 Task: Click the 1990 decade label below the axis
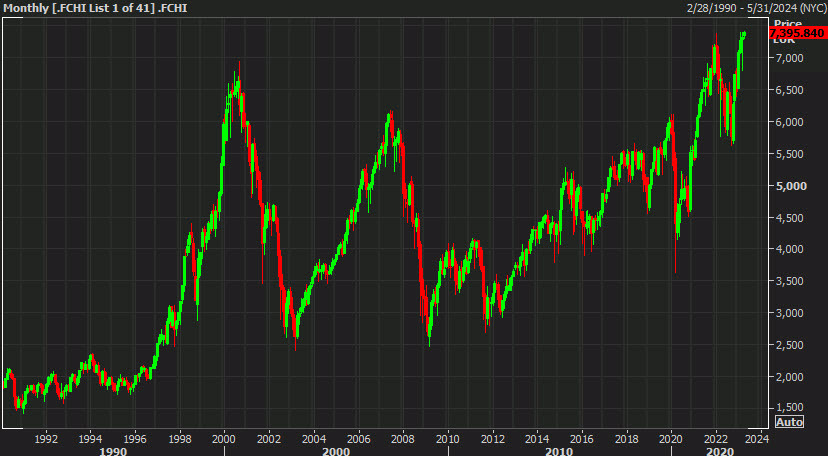pos(112,451)
